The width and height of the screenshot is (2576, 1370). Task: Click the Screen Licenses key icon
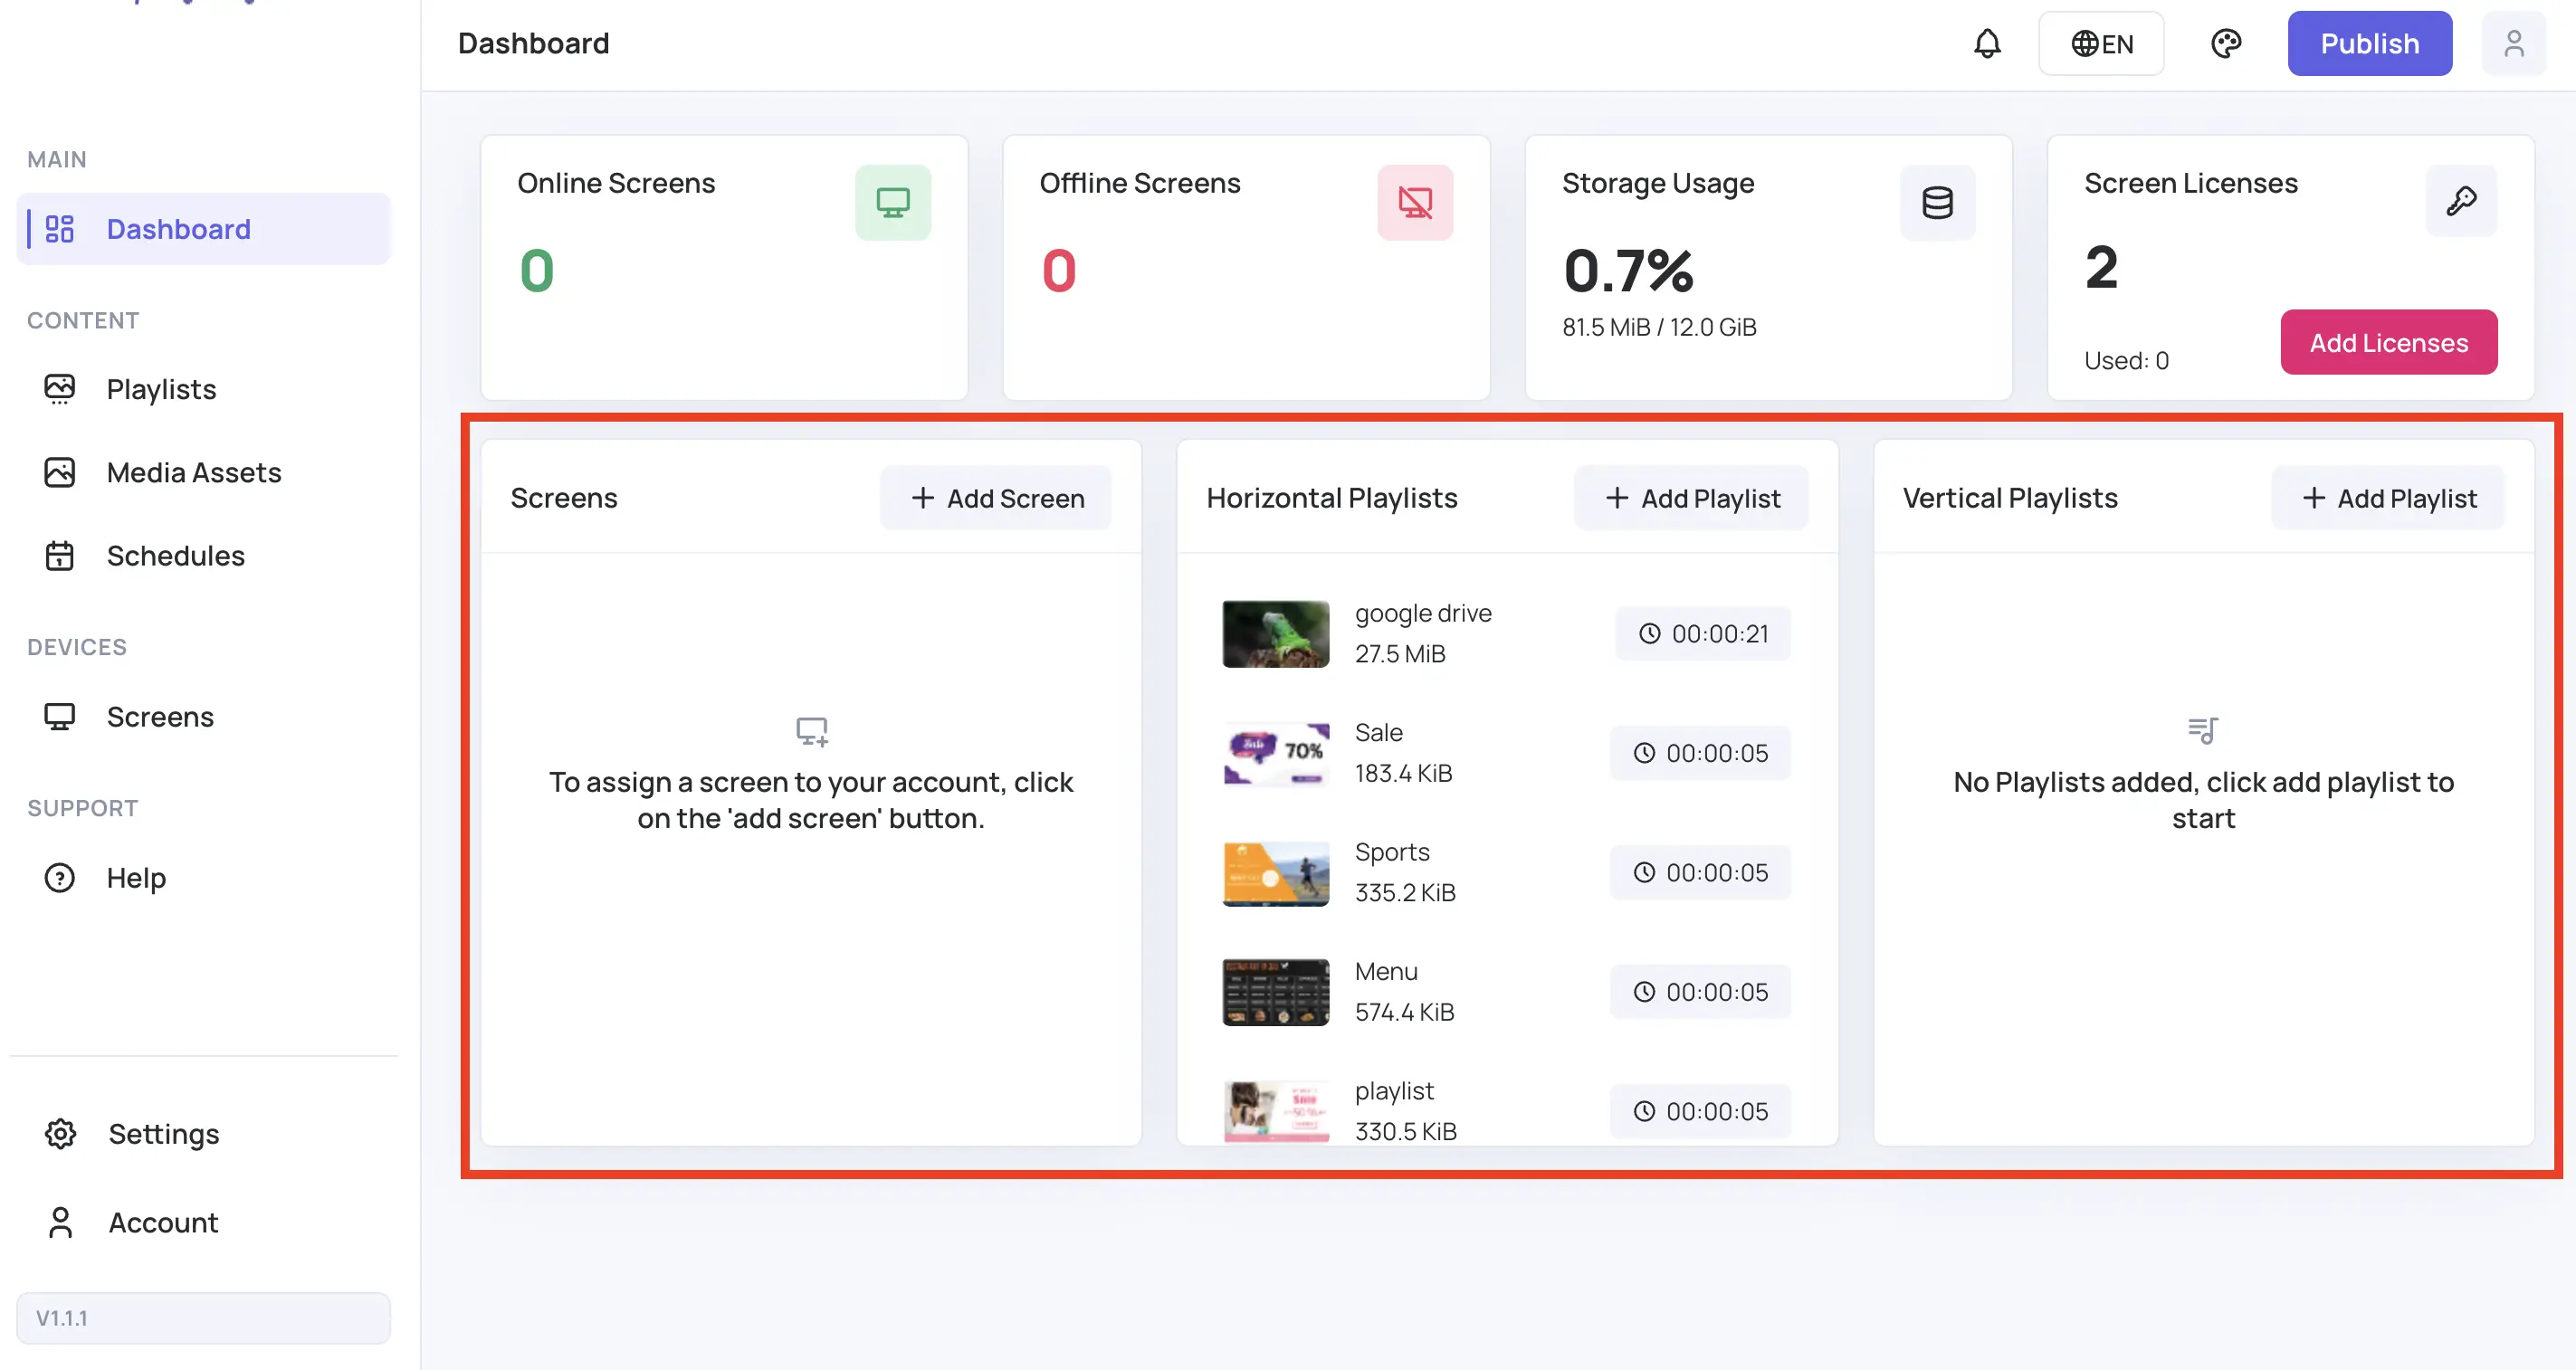point(2461,201)
